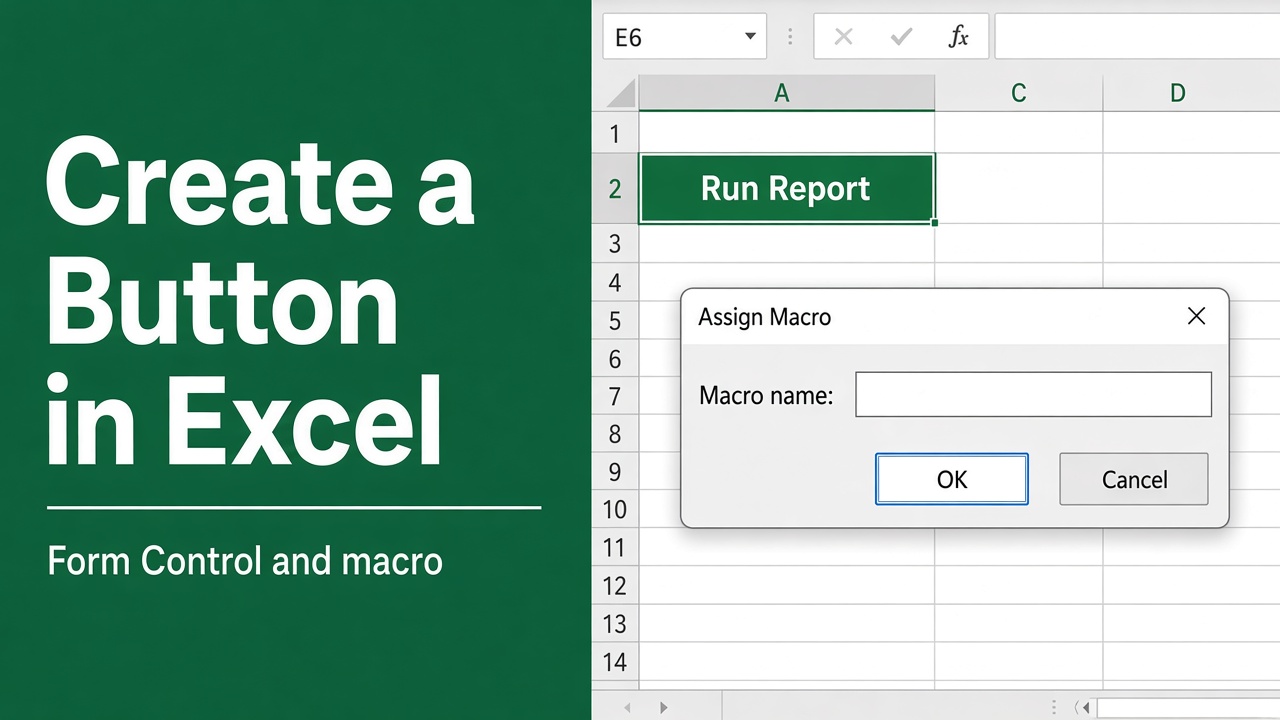Select column A header
The height and width of the screenshot is (720, 1280).
coord(786,93)
